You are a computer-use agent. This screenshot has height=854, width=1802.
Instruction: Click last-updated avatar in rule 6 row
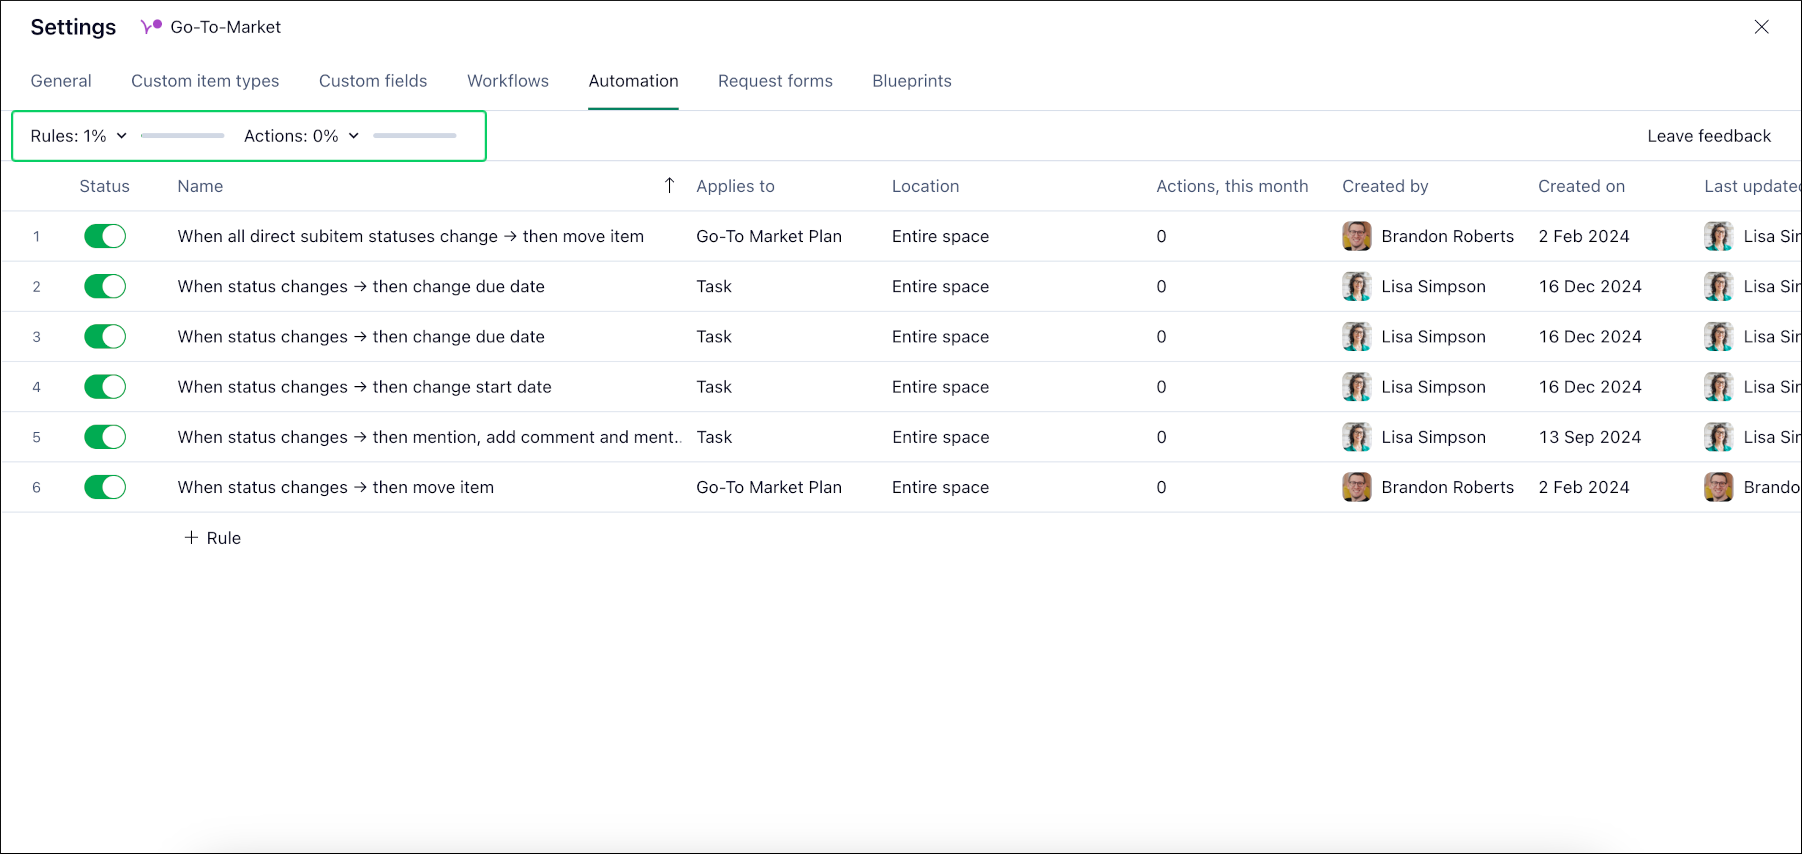point(1718,487)
